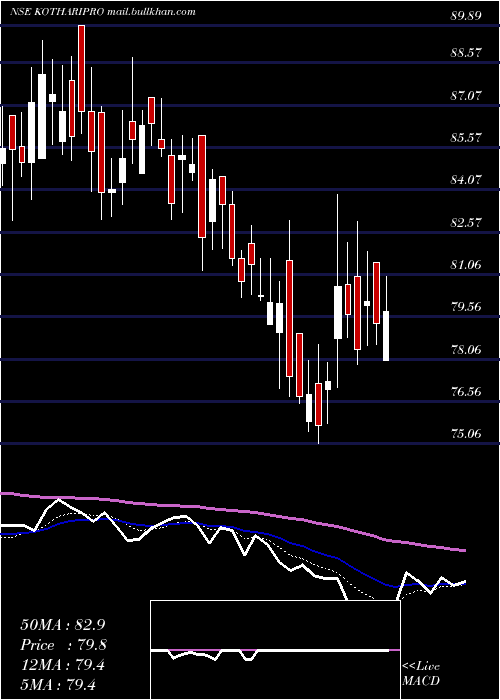Screen dimensions: 500x700
Task: Click the 12MA : 79.4 readout
Action: [63, 665]
